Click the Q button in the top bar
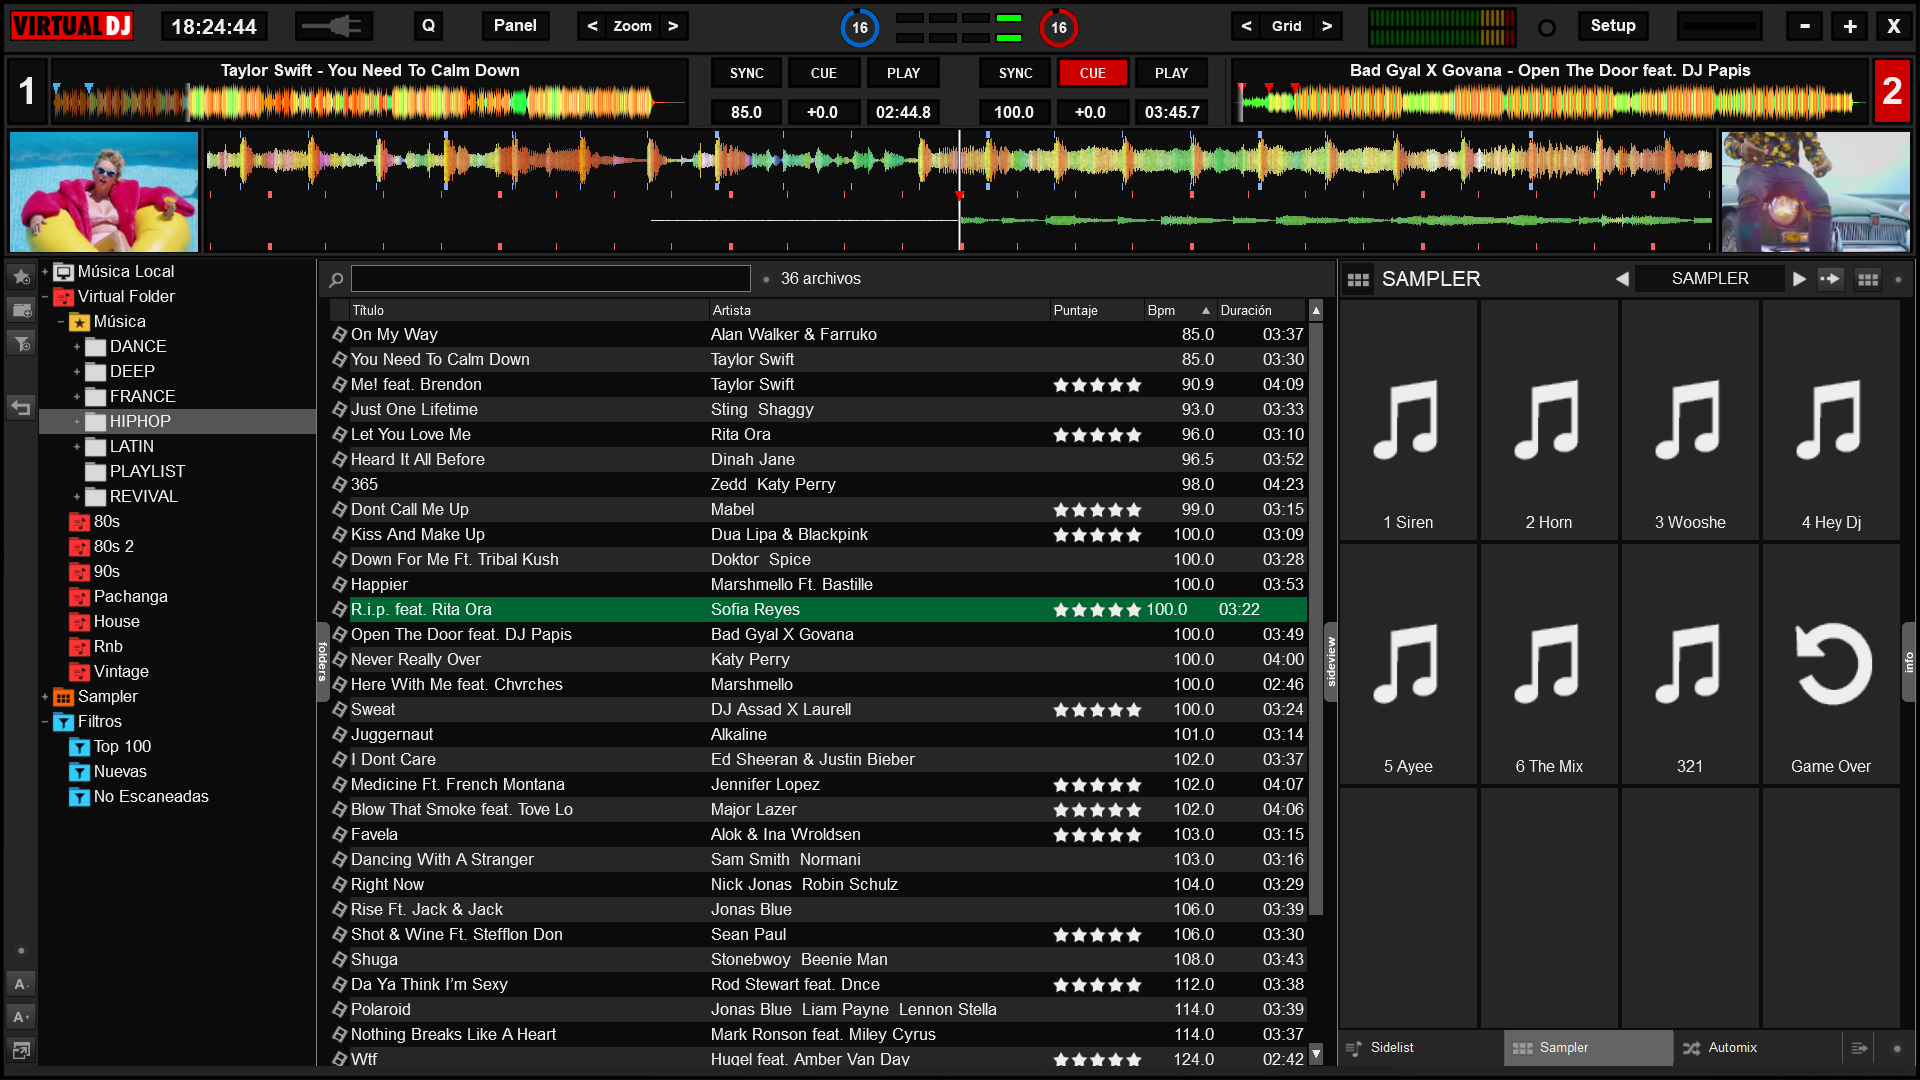Screen dimensions: 1920x1080 (429, 26)
